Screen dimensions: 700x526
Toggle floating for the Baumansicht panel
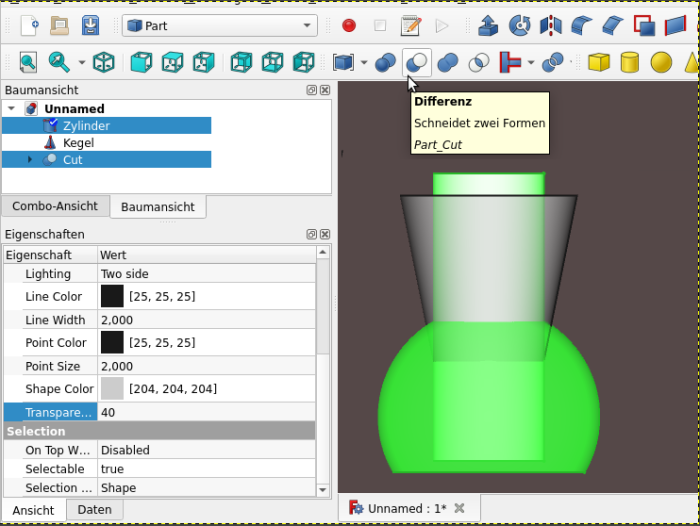(x=312, y=90)
